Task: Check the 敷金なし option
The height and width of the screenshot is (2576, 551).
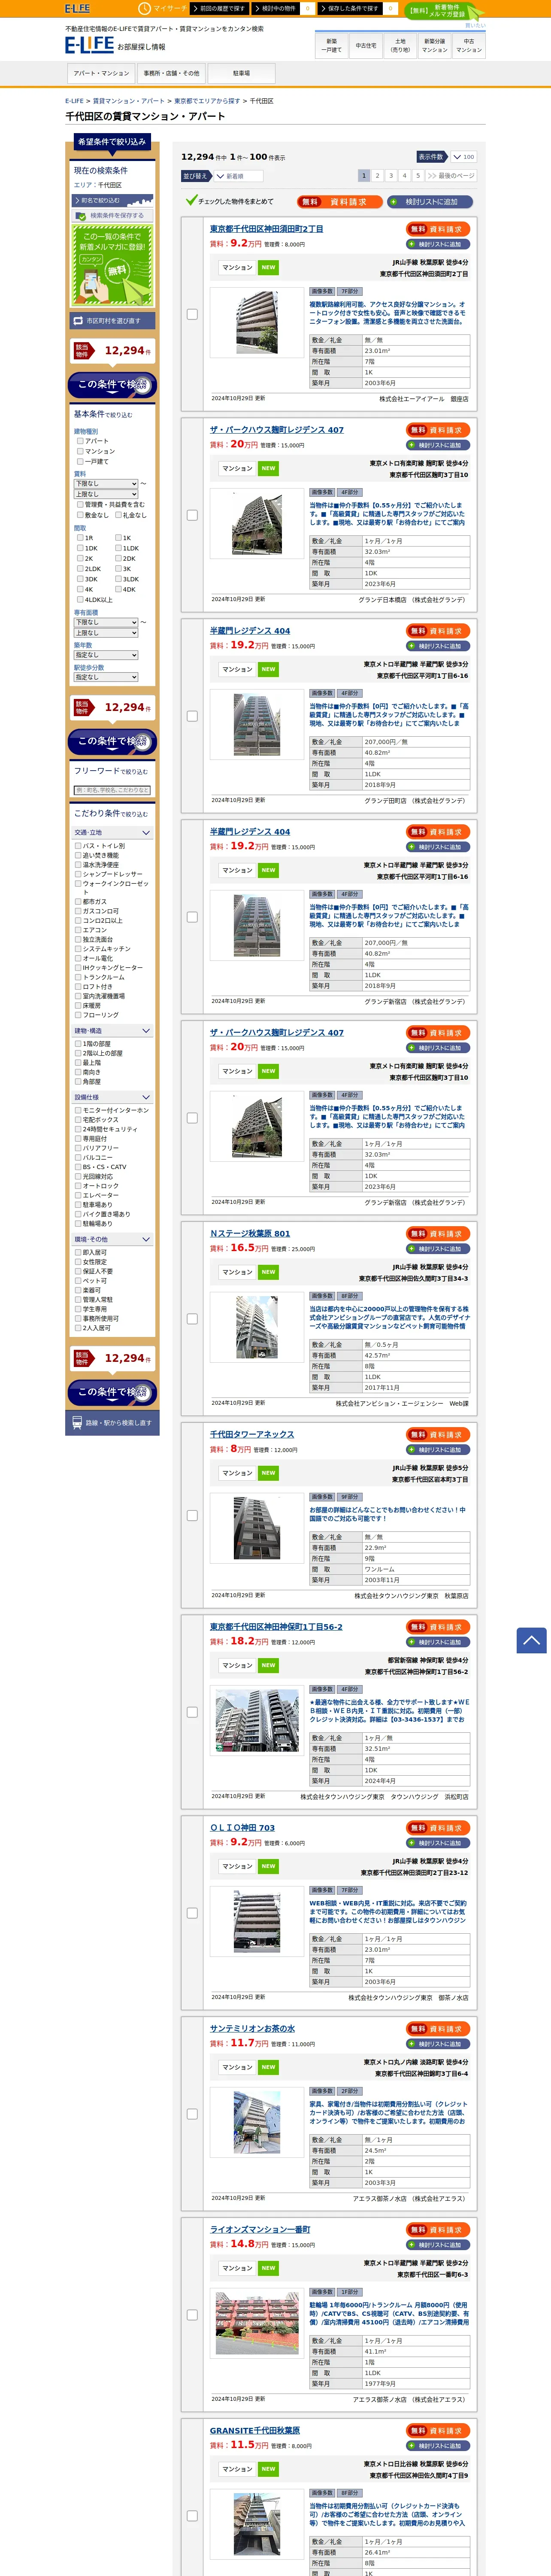Action: [x=80, y=515]
